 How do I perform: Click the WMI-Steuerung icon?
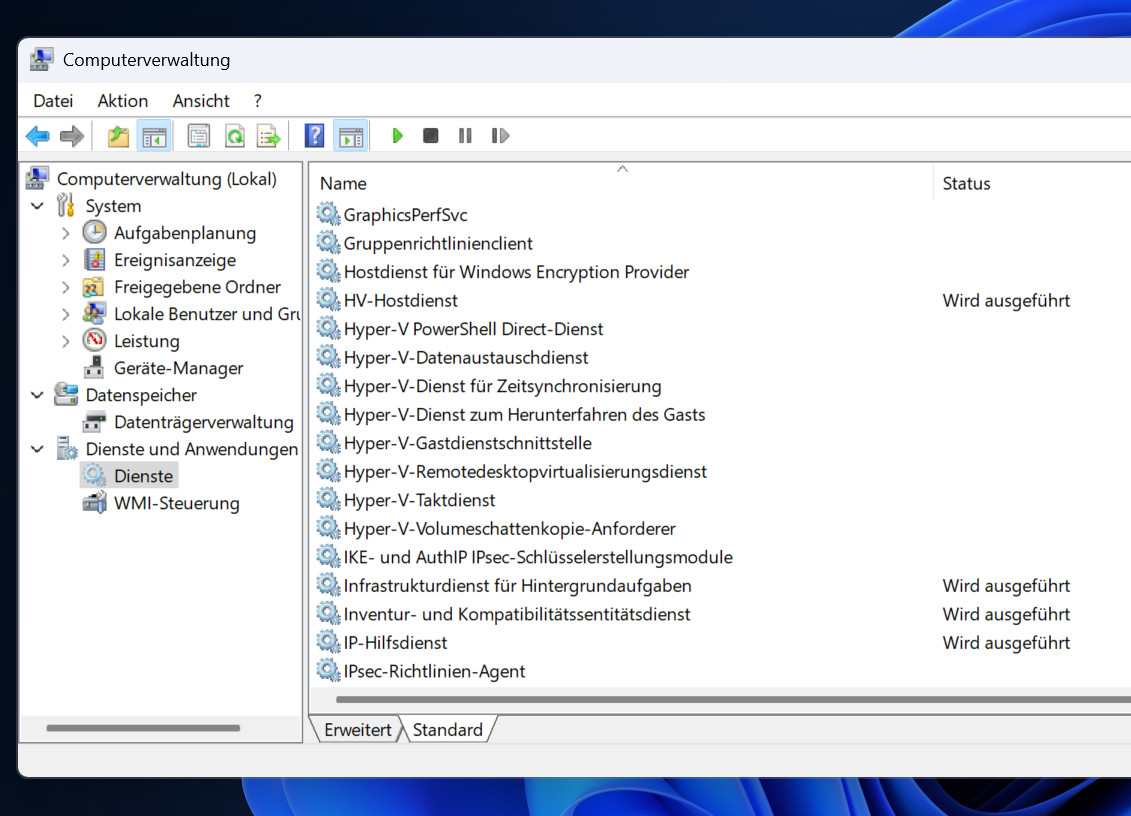94,503
